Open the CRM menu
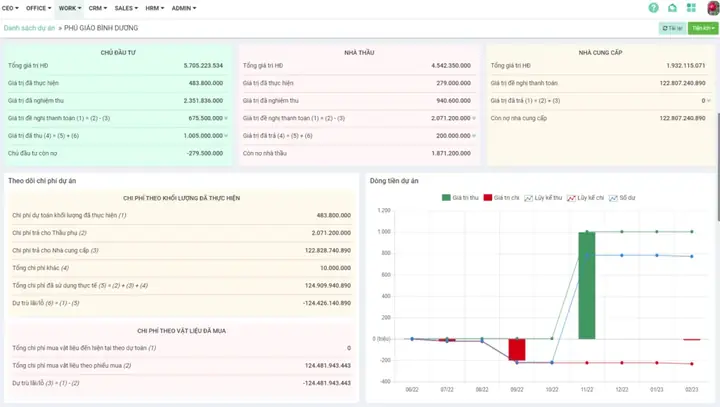 point(97,8)
